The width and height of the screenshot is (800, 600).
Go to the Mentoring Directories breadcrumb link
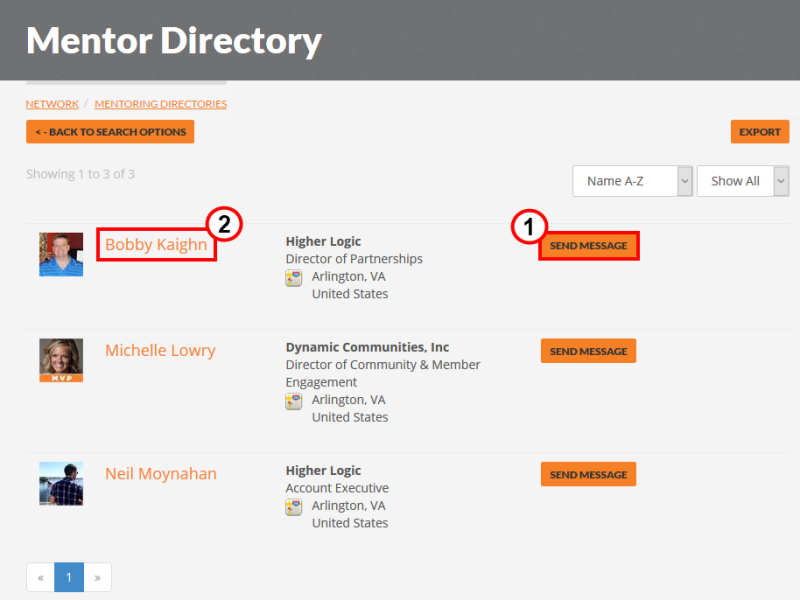(x=161, y=104)
